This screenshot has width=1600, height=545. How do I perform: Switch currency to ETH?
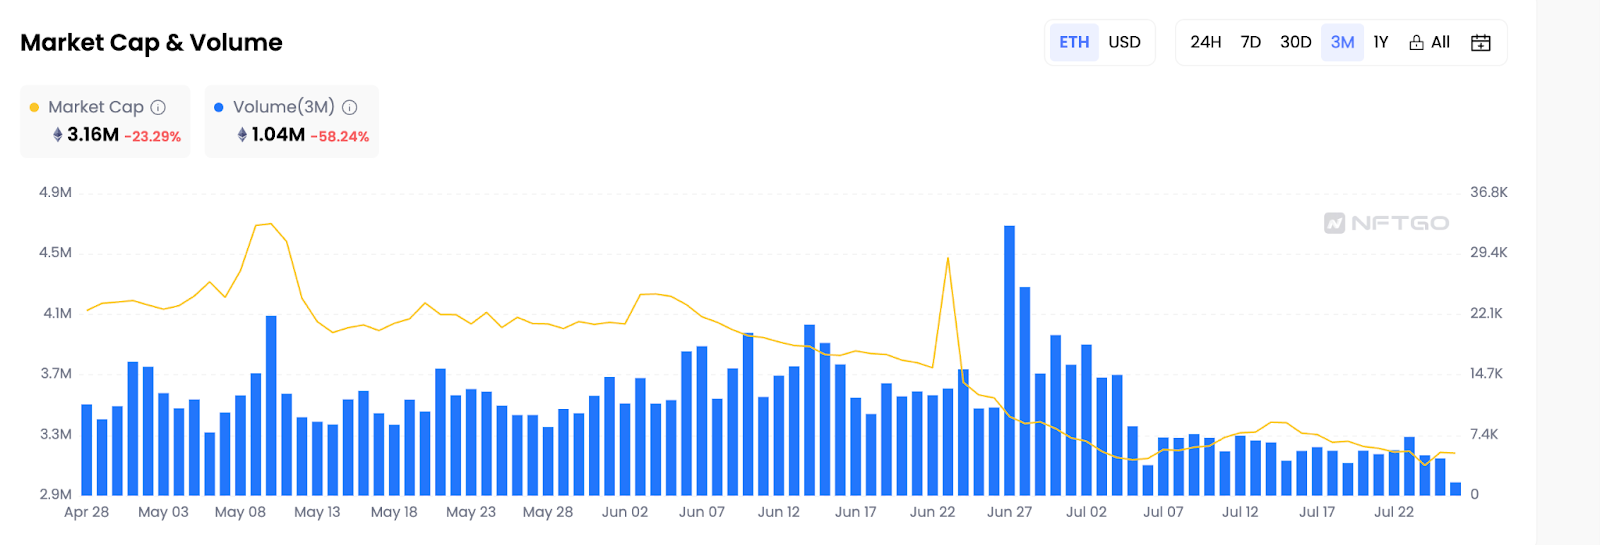1074,42
